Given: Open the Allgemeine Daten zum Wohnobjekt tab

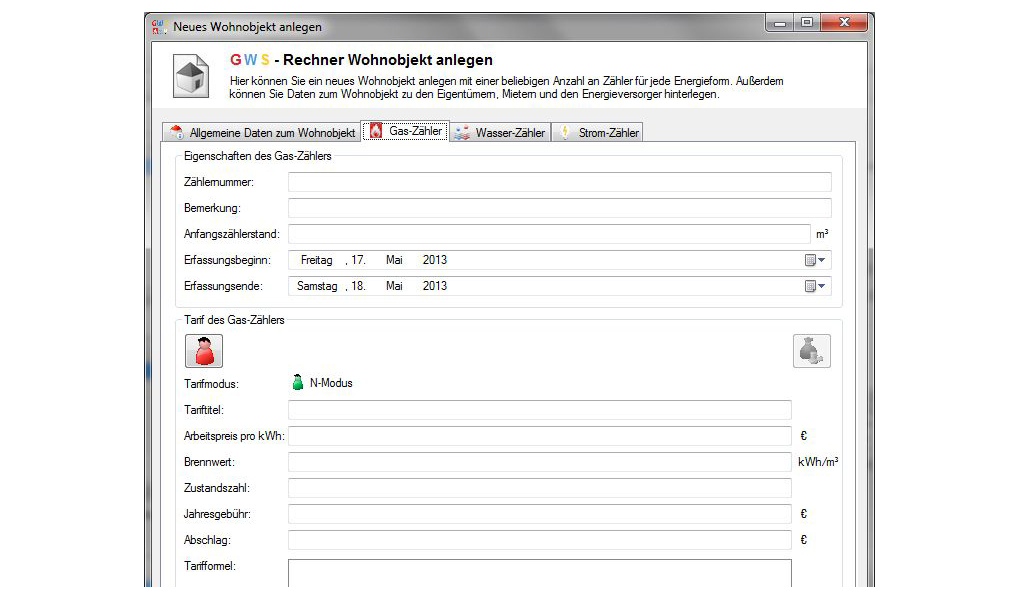Looking at the screenshot, I should (262, 132).
